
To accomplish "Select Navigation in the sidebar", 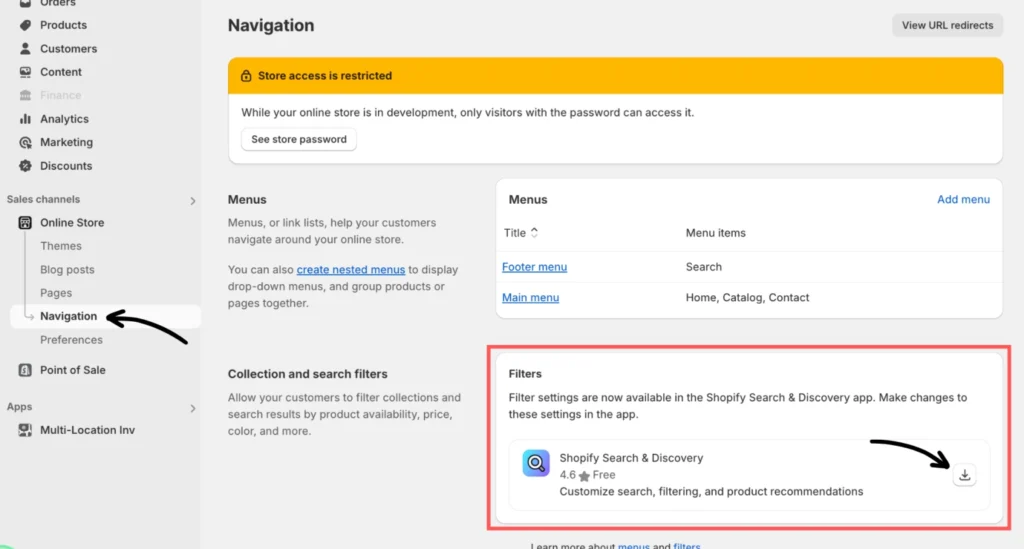I will [x=68, y=316].
